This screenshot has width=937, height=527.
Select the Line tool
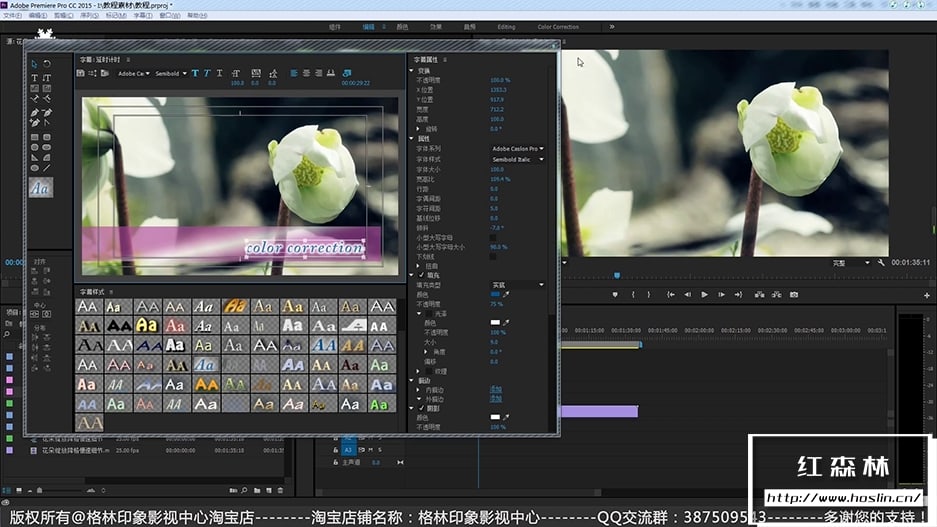47,168
